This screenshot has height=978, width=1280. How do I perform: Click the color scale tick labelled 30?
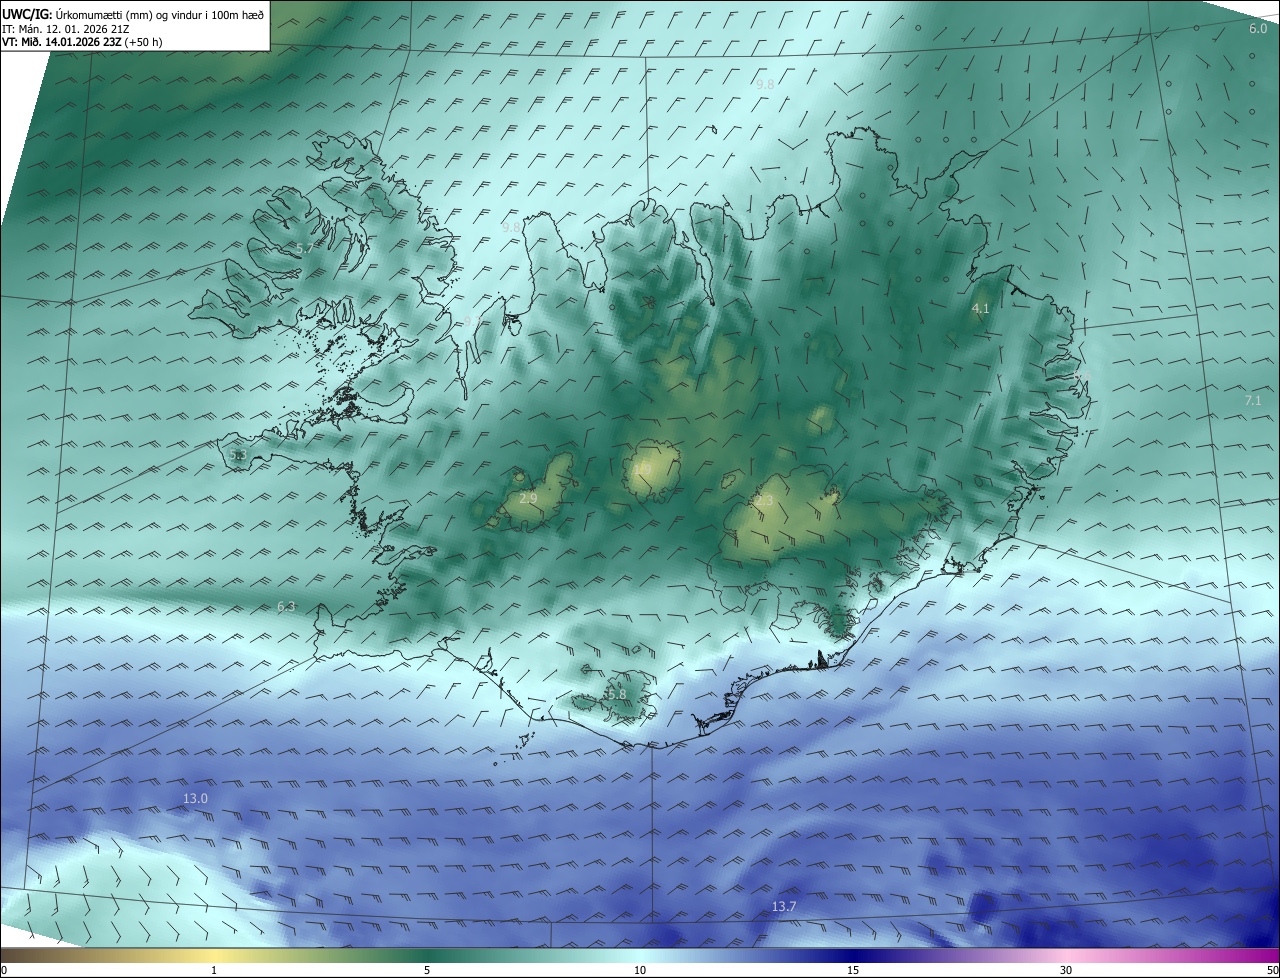(x=1066, y=970)
